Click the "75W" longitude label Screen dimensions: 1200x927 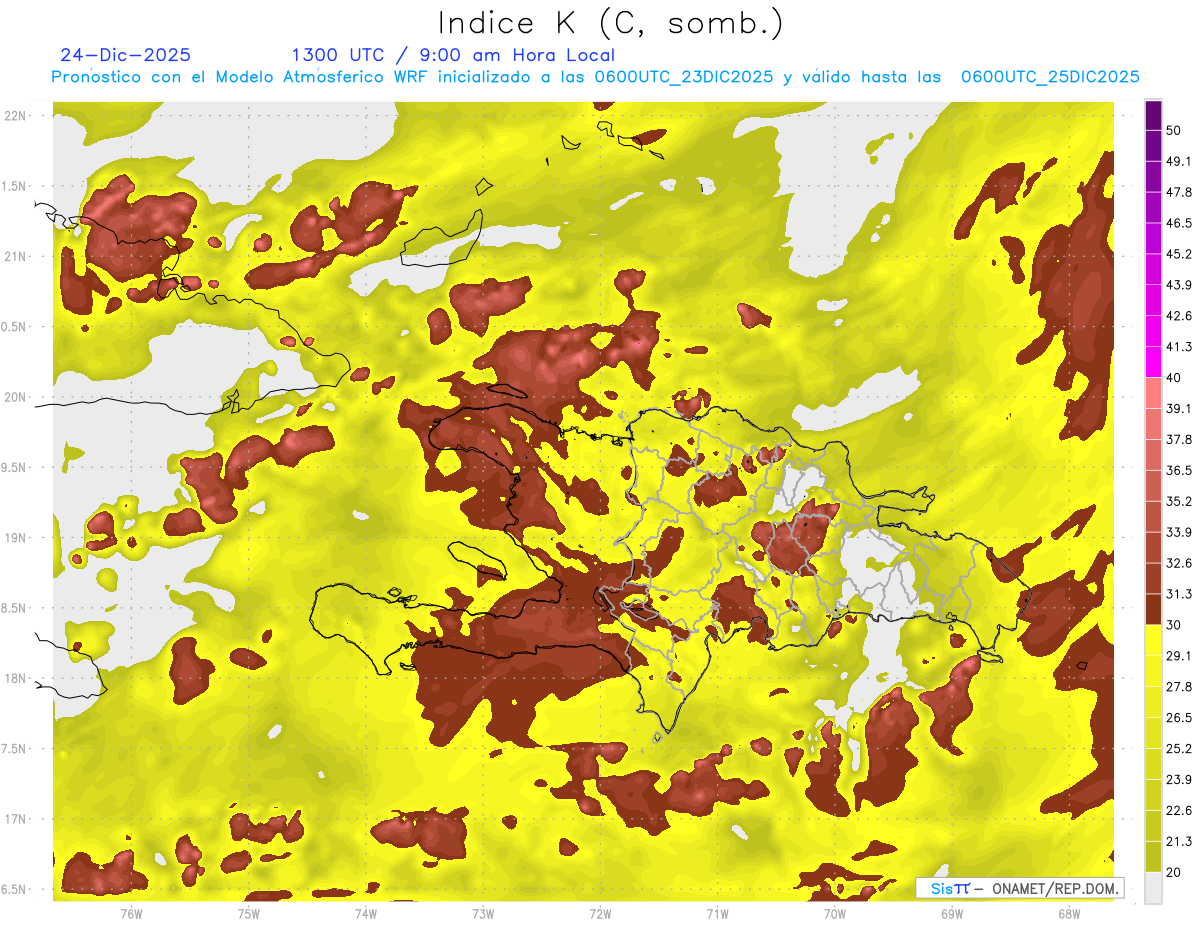(249, 913)
